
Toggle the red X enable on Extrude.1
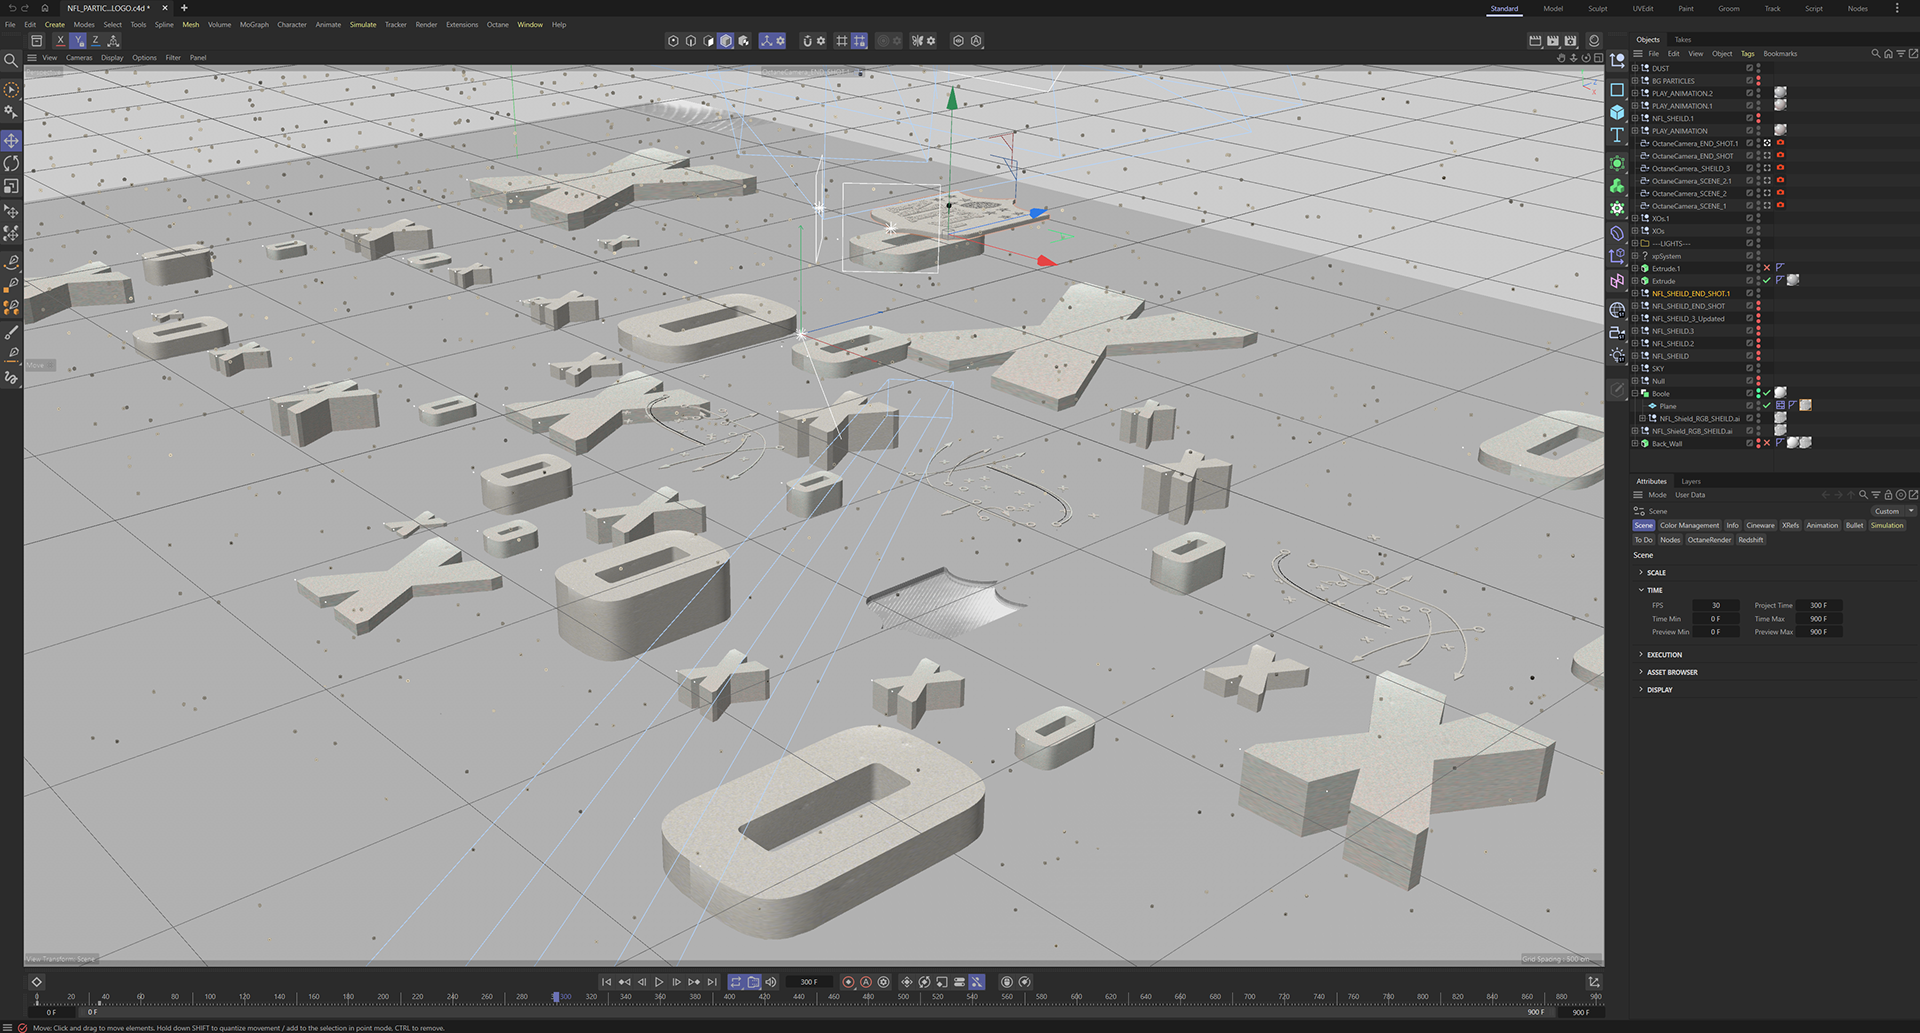tap(1767, 268)
